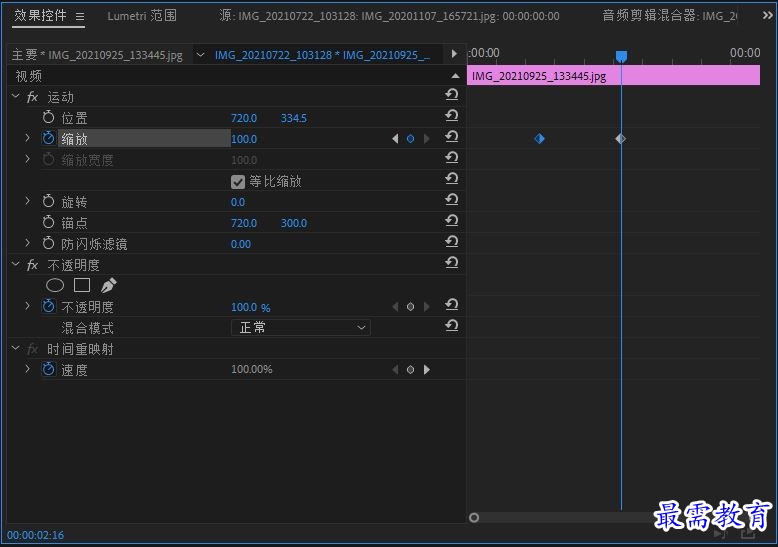The width and height of the screenshot is (778, 547).
Task: Uncheck the 等比缩放 checkbox
Action: point(238,182)
